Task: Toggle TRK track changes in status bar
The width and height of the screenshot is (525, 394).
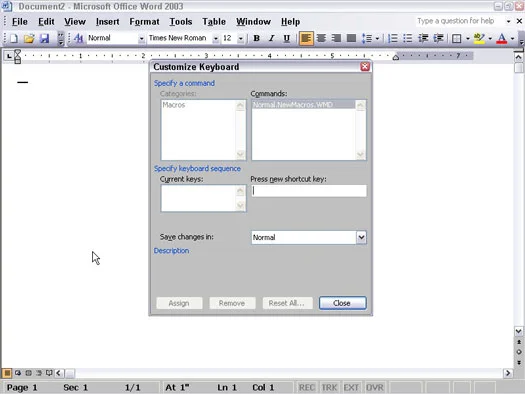Action: pyautogui.click(x=329, y=388)
